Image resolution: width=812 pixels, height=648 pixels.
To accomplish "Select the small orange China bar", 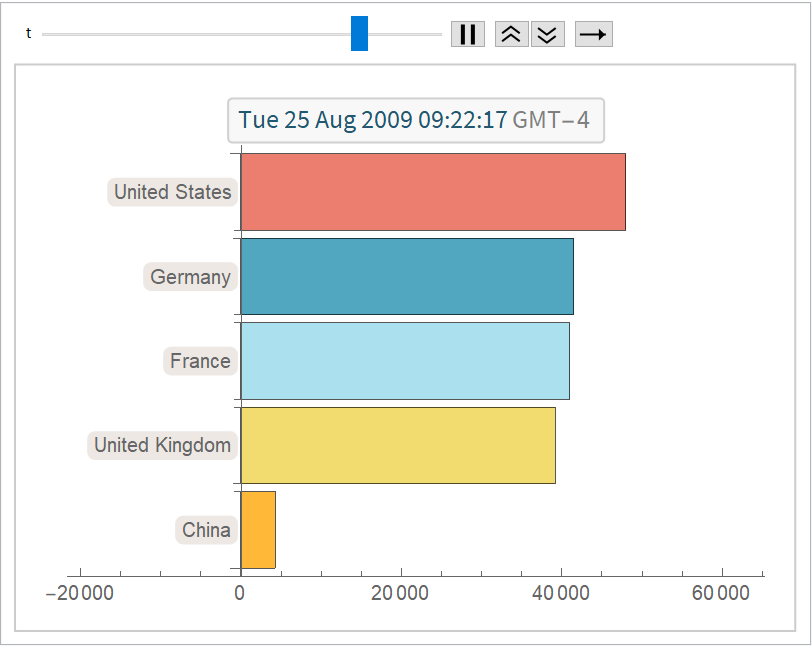I will coord(258,529).
